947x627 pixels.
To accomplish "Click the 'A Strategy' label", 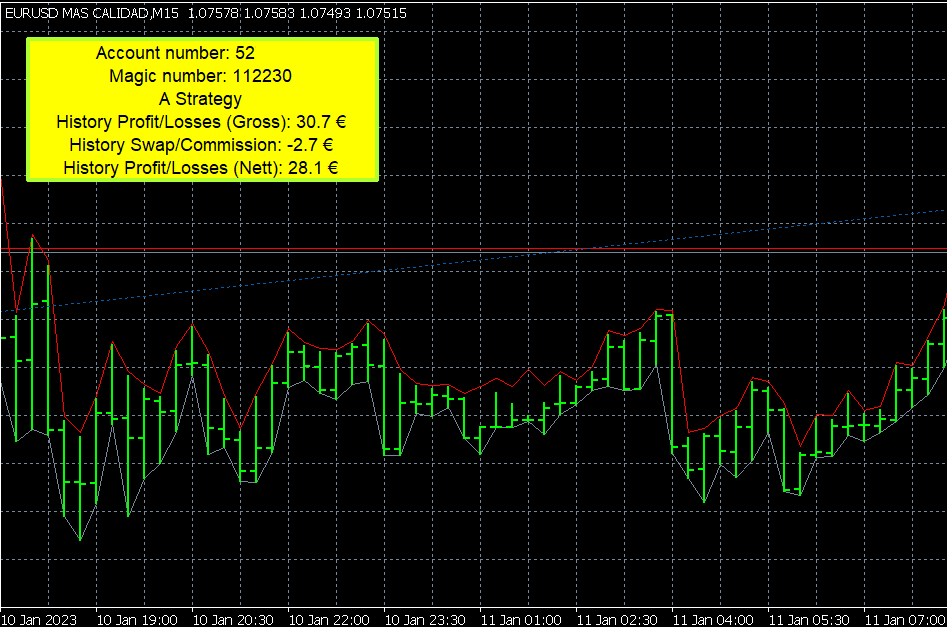I will 201,99.
